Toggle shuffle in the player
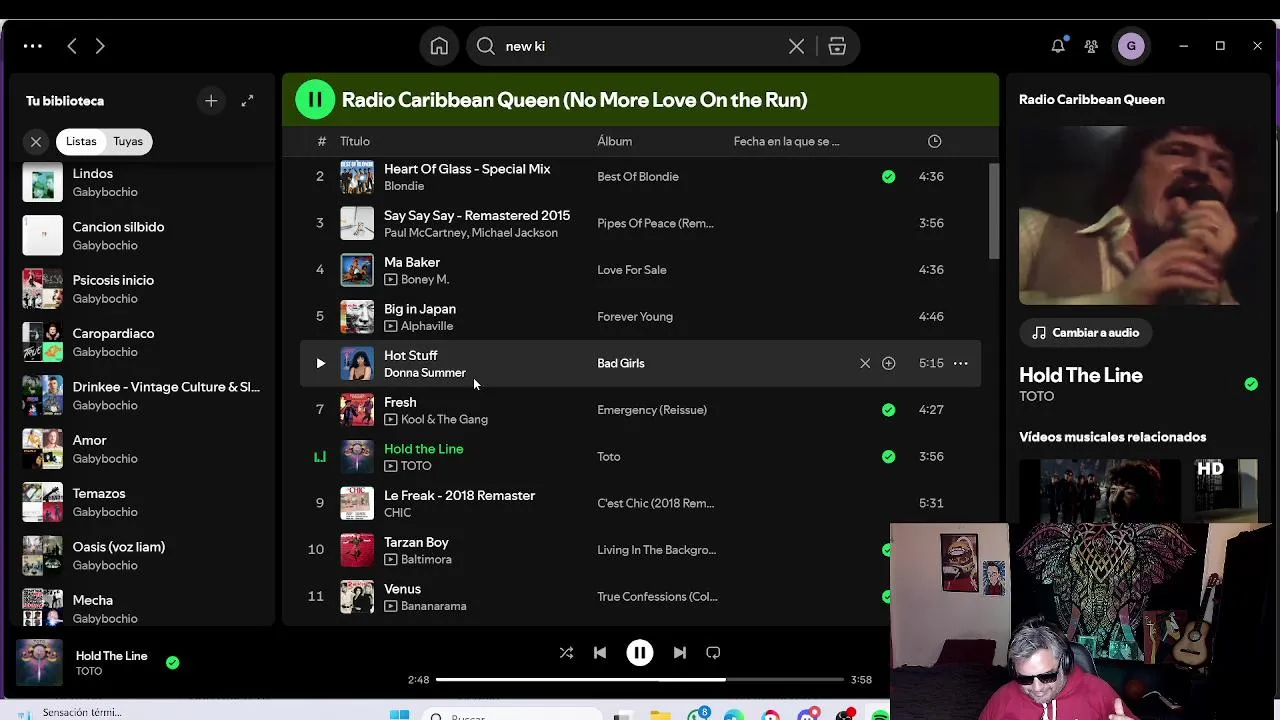The width and height of the screenshot is (1280, 720). (x=566, y=652)
